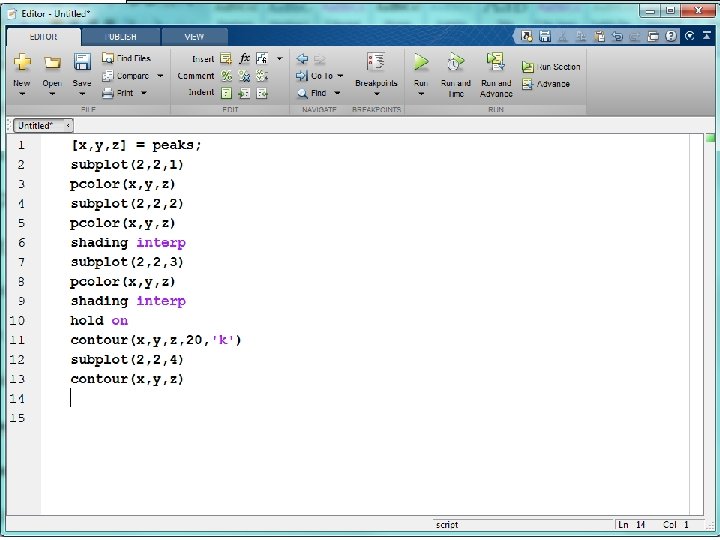Expand the Compare dropdown arrow

[160, 76]
